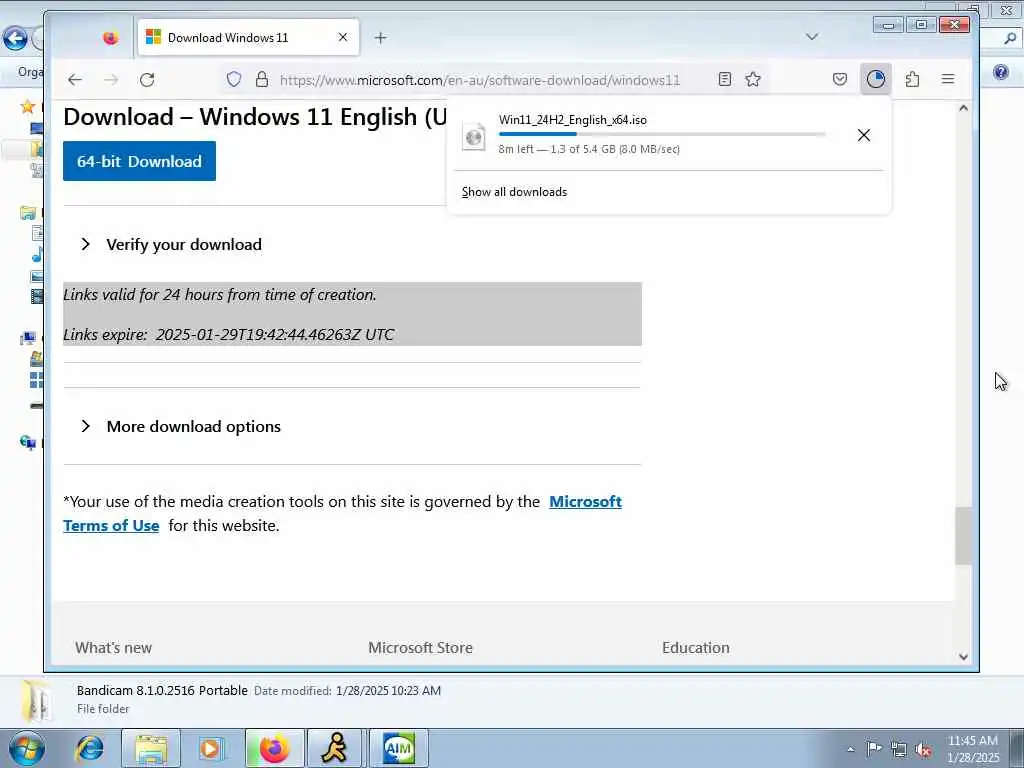The image size is (1024, 768).
Task: Click Explorer window back arrow button
Action: (15, 39)
